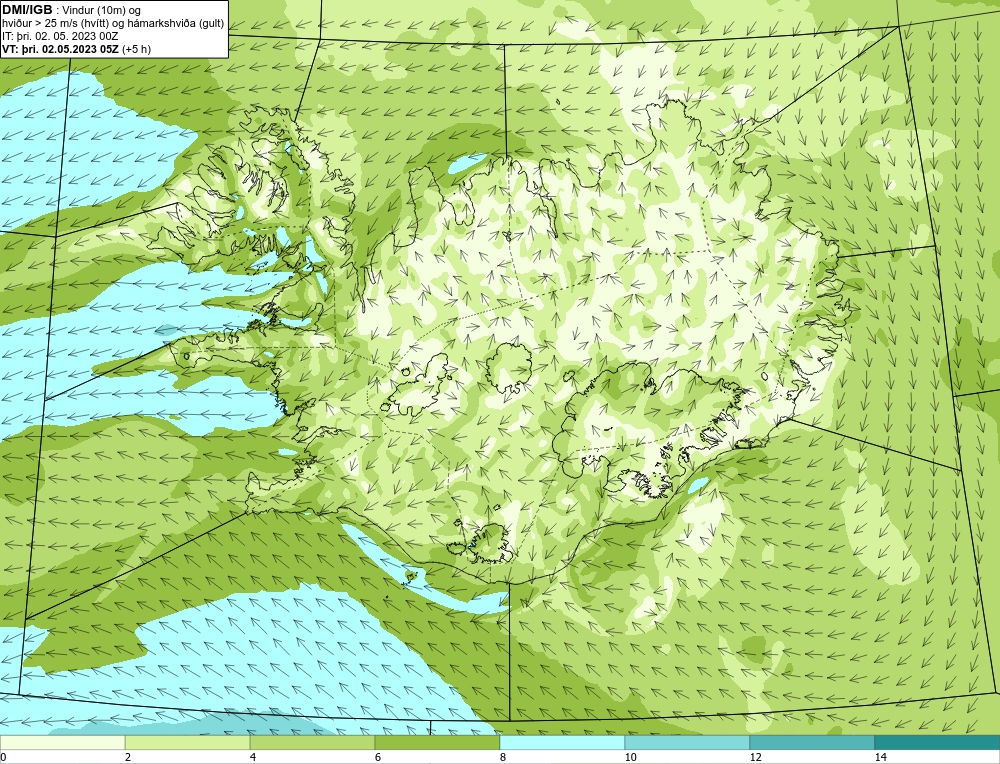The width and height of the screenshot is (1000, 764).
Task: Choose the dark teal swatch above 14 m/s
Action: coord(938,742)
